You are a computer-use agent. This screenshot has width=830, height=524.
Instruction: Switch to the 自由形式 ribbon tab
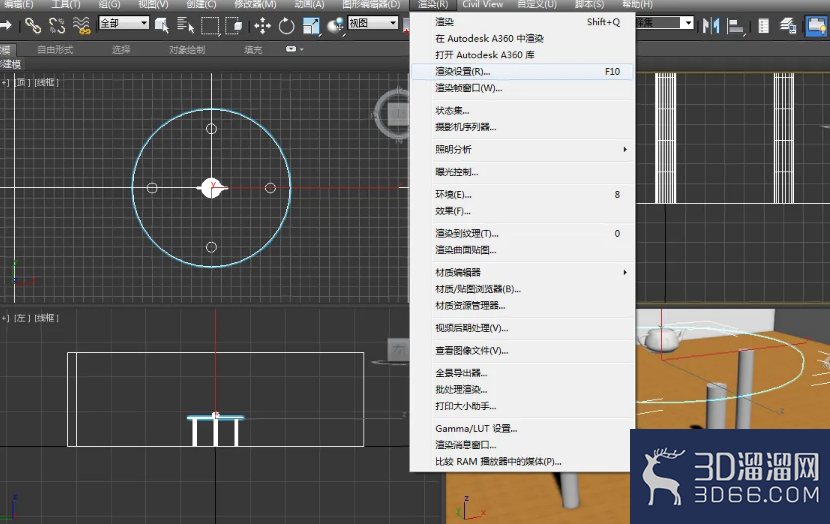tap(55, 50)
